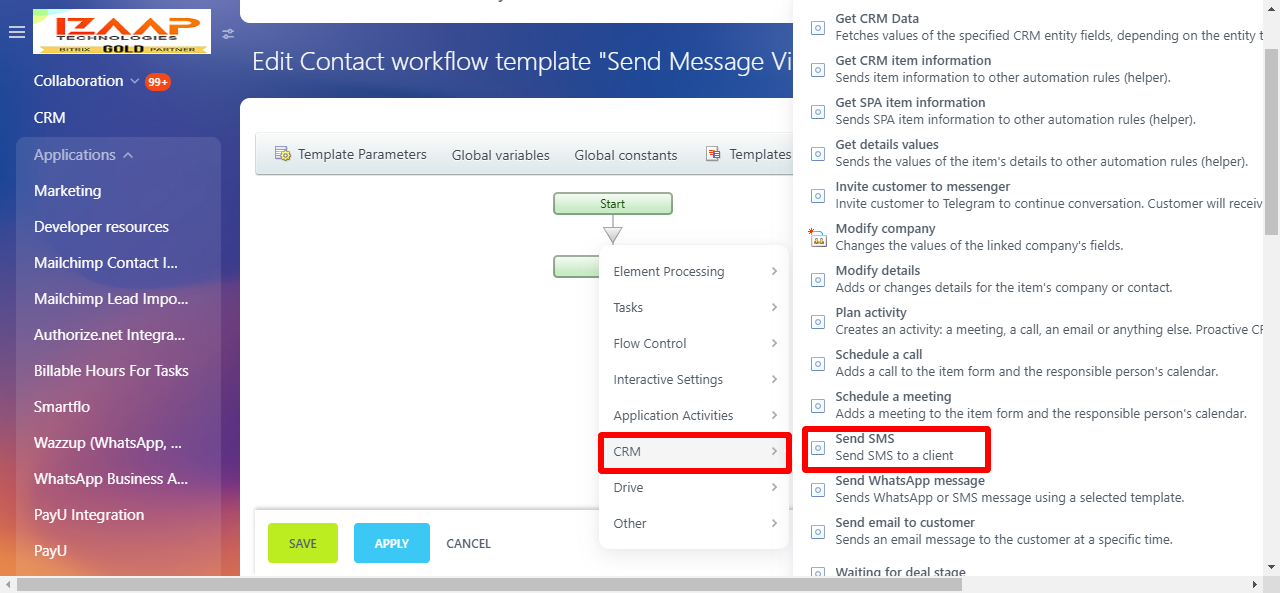Expand the Collaboration sidebar menu

pyautogui.click(x=134, y=81)
